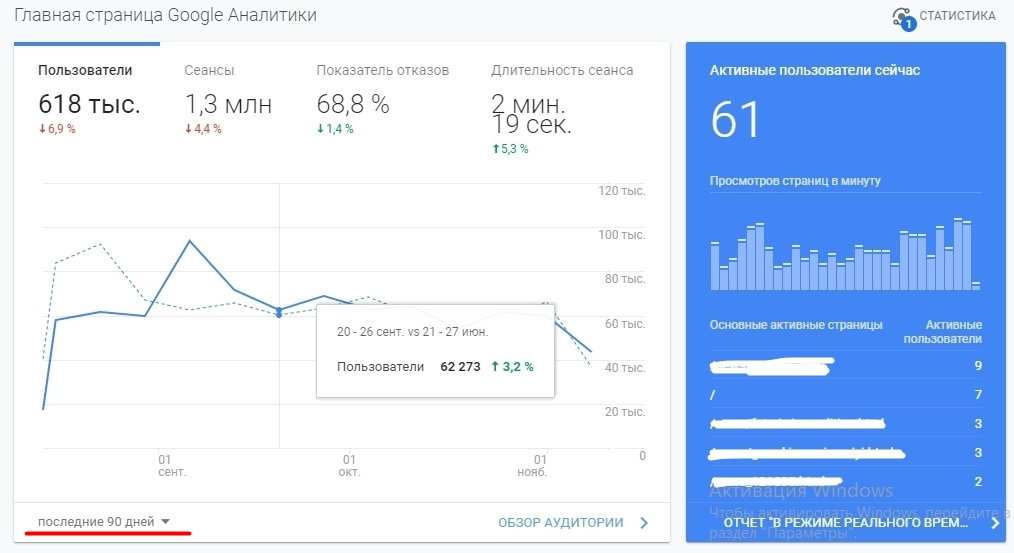Click the 1,4 % indicator under bounce rate
Screen dimensions: 1014x553
pyautogui.click(x=335, y=129)
